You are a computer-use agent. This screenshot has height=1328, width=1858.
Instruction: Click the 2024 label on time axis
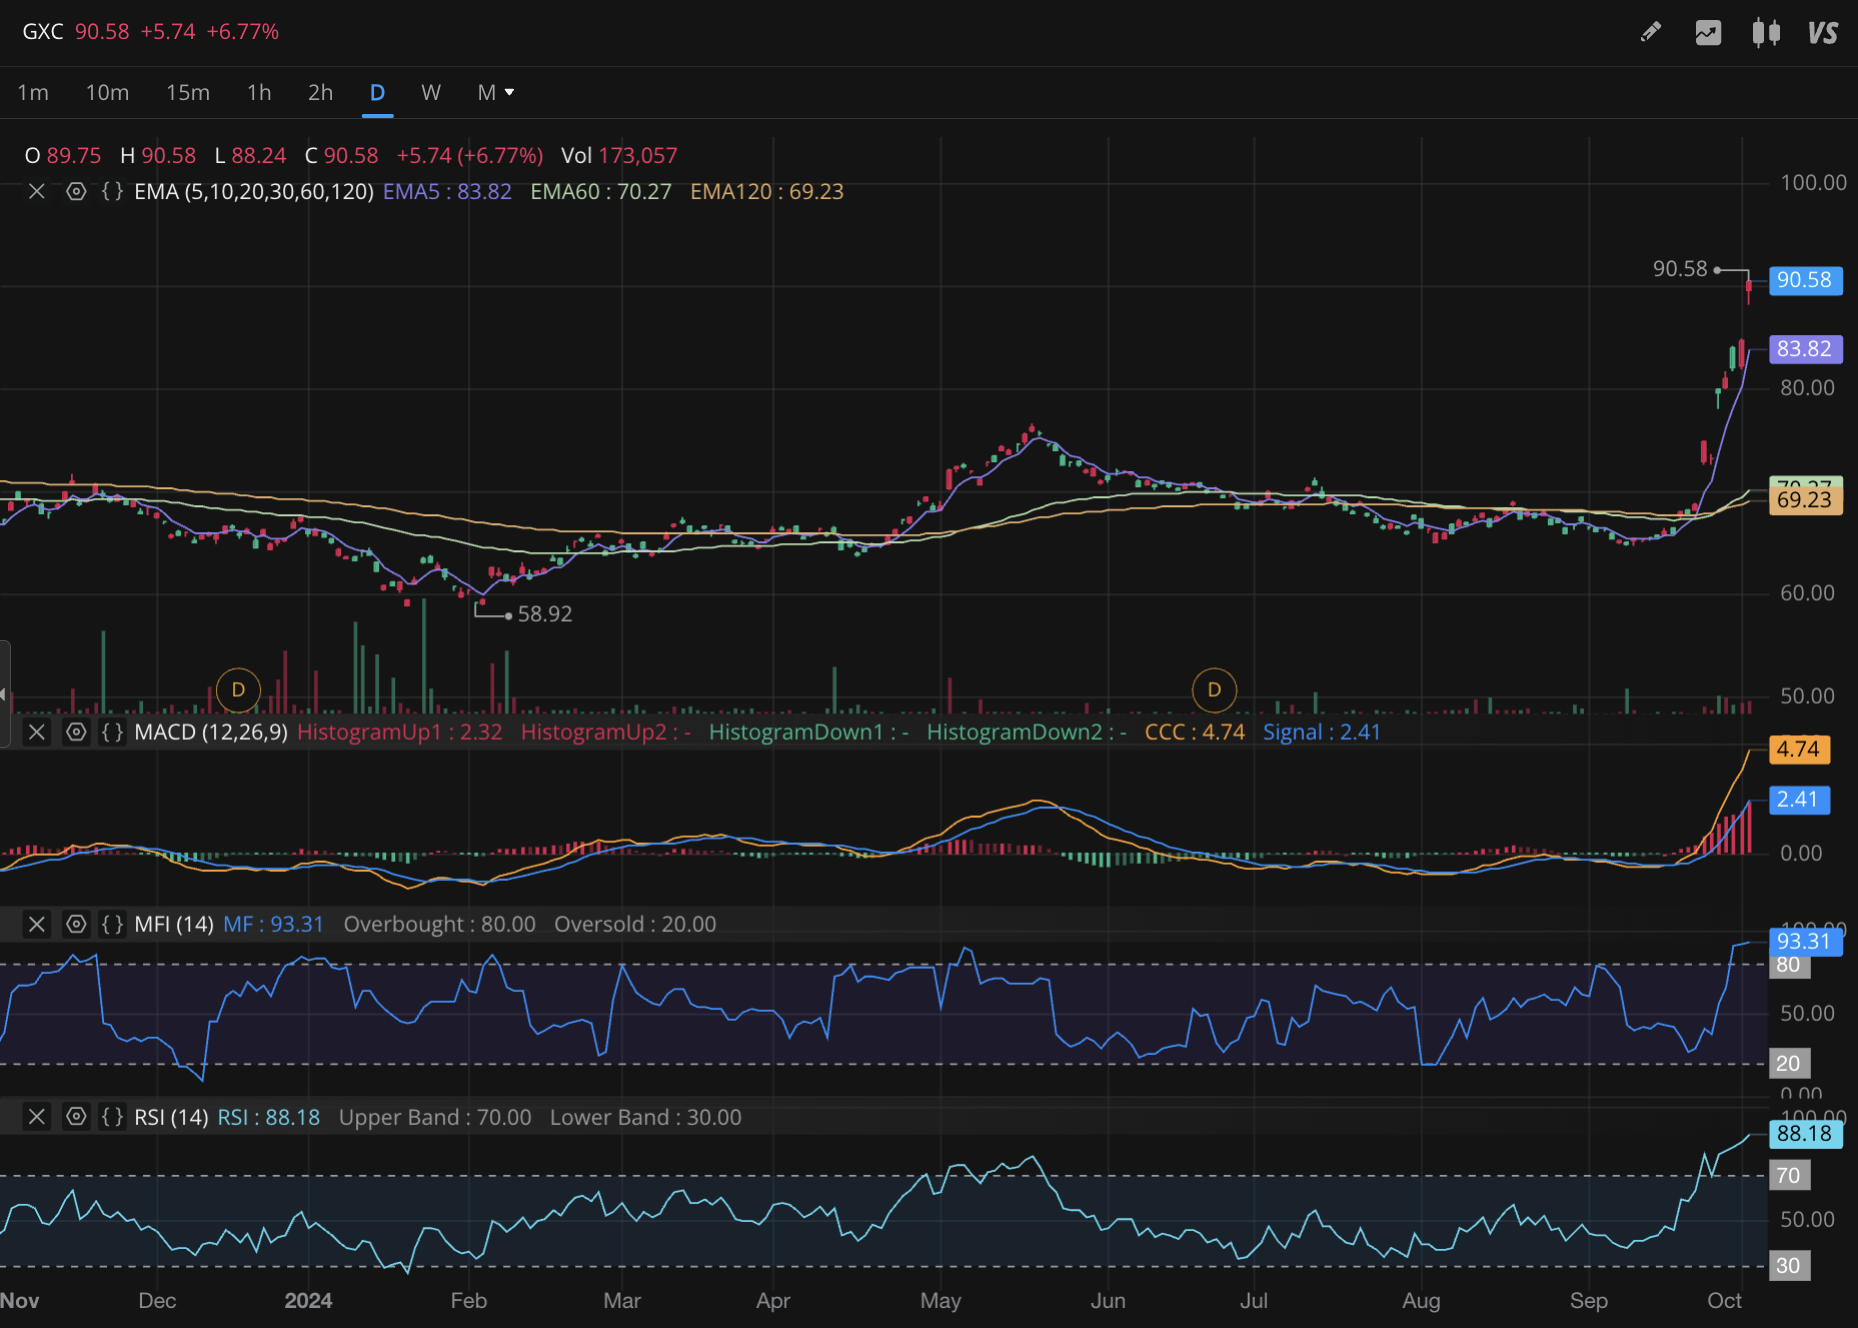coord(308,1301)
